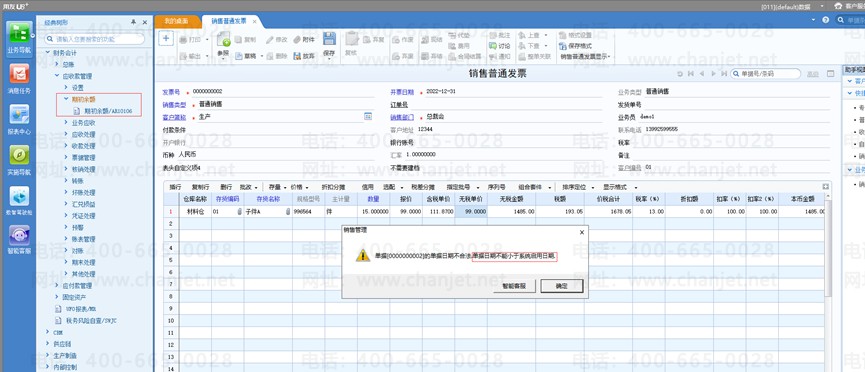Open the 消息任务 sidebar icon
The height and width of the screenshot is (372, 865).
(x=19, y=78)
